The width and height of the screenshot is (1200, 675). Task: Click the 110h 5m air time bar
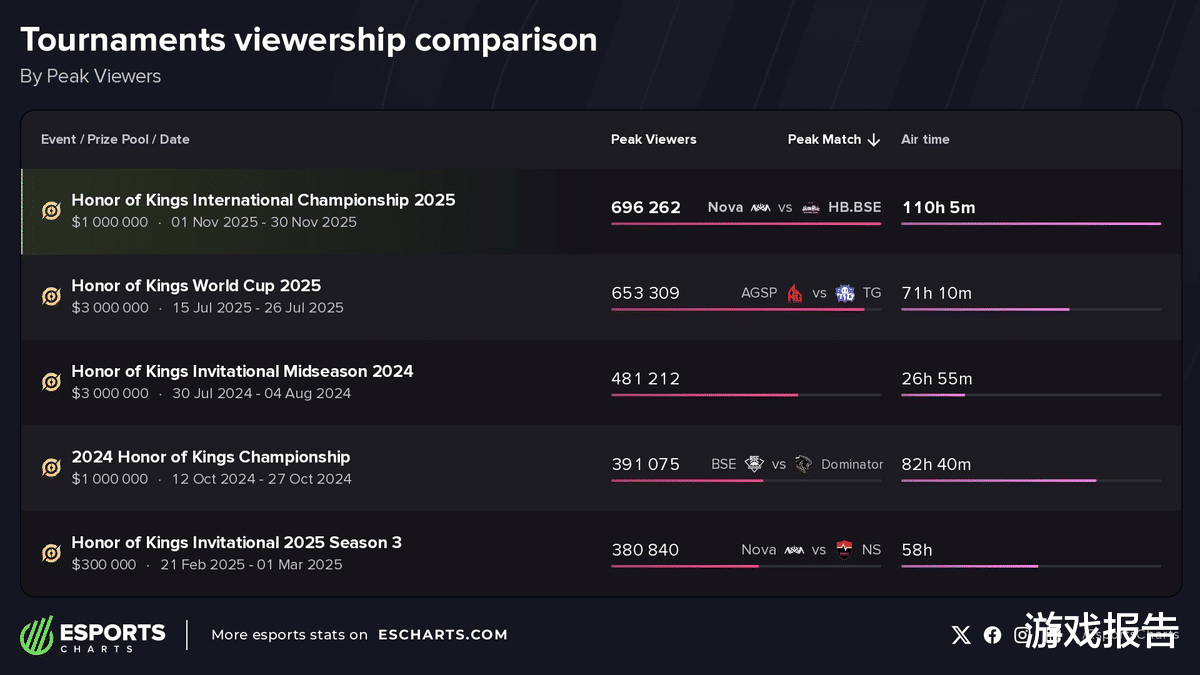pos(1031,224)
